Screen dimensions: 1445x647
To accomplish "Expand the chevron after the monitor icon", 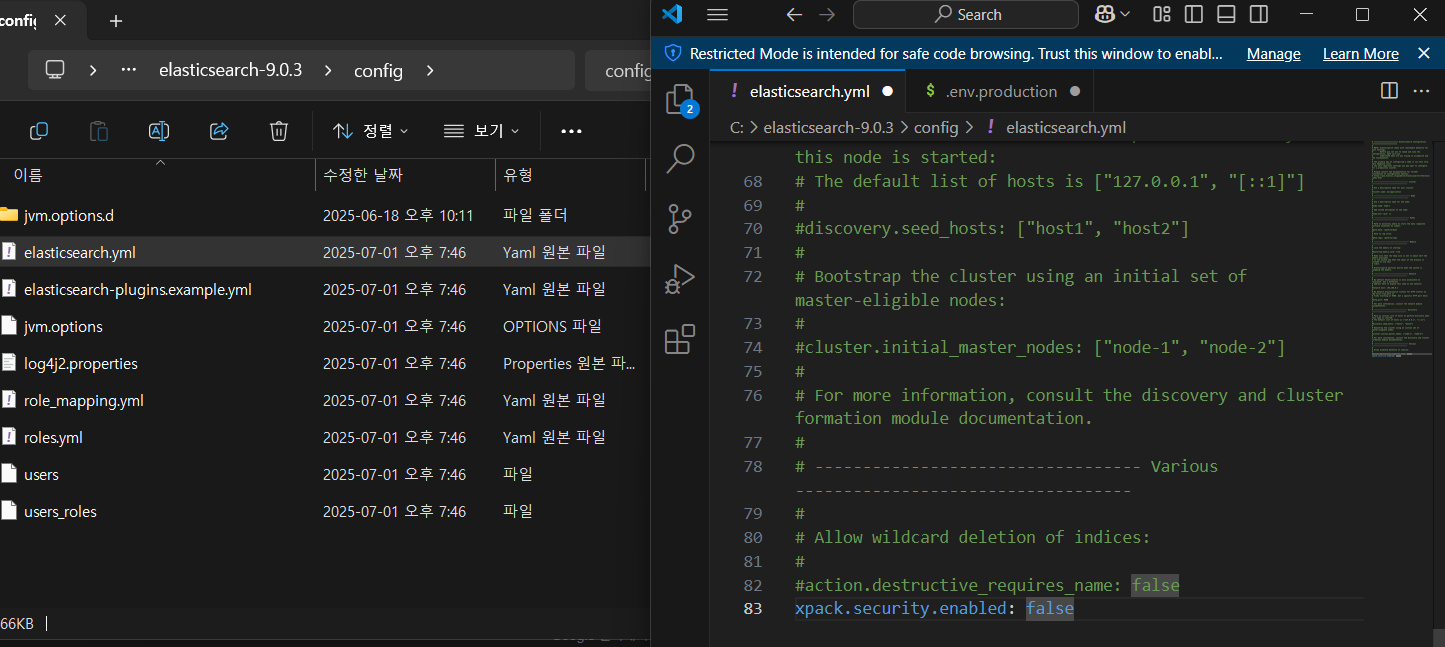I will point(92,70).
